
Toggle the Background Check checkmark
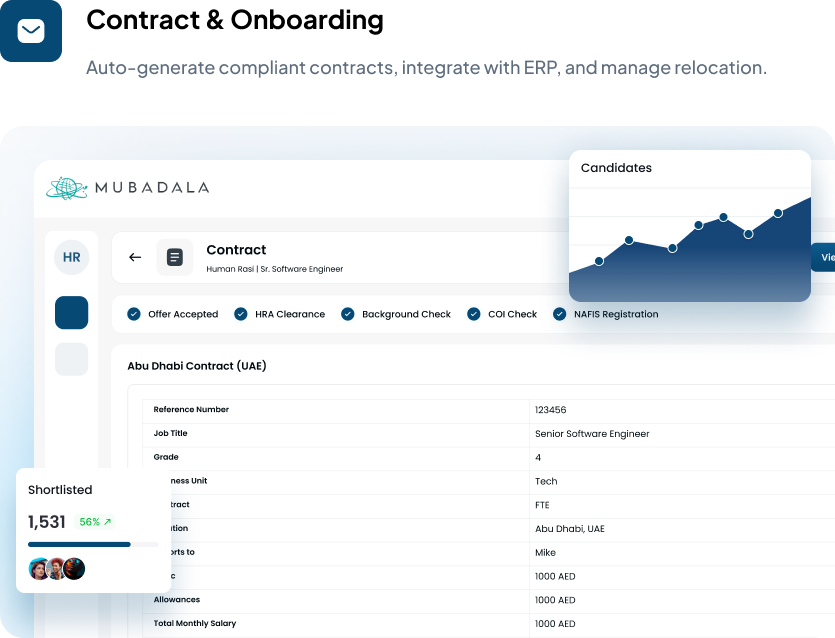tap(348, 314)
